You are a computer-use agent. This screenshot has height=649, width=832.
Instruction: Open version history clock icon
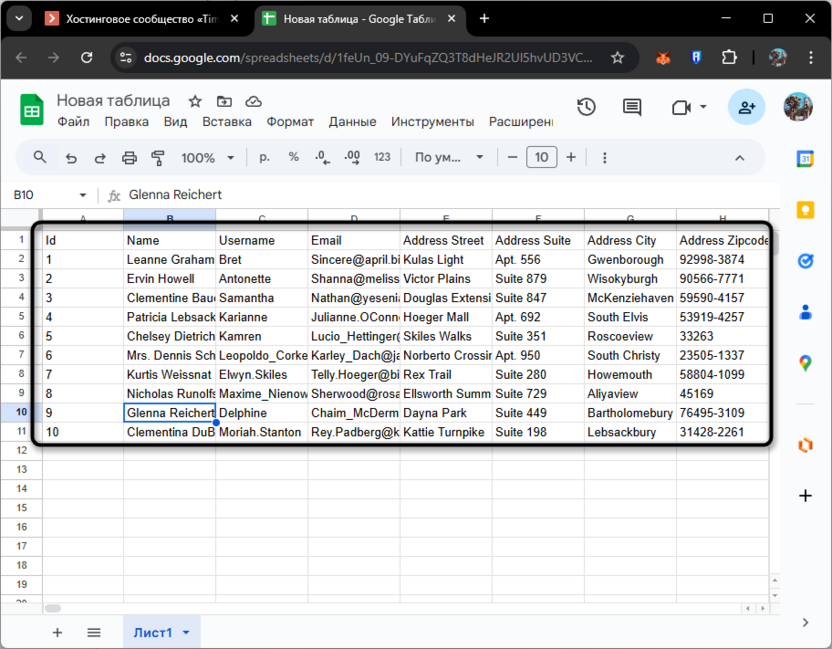tap(587, 107)
